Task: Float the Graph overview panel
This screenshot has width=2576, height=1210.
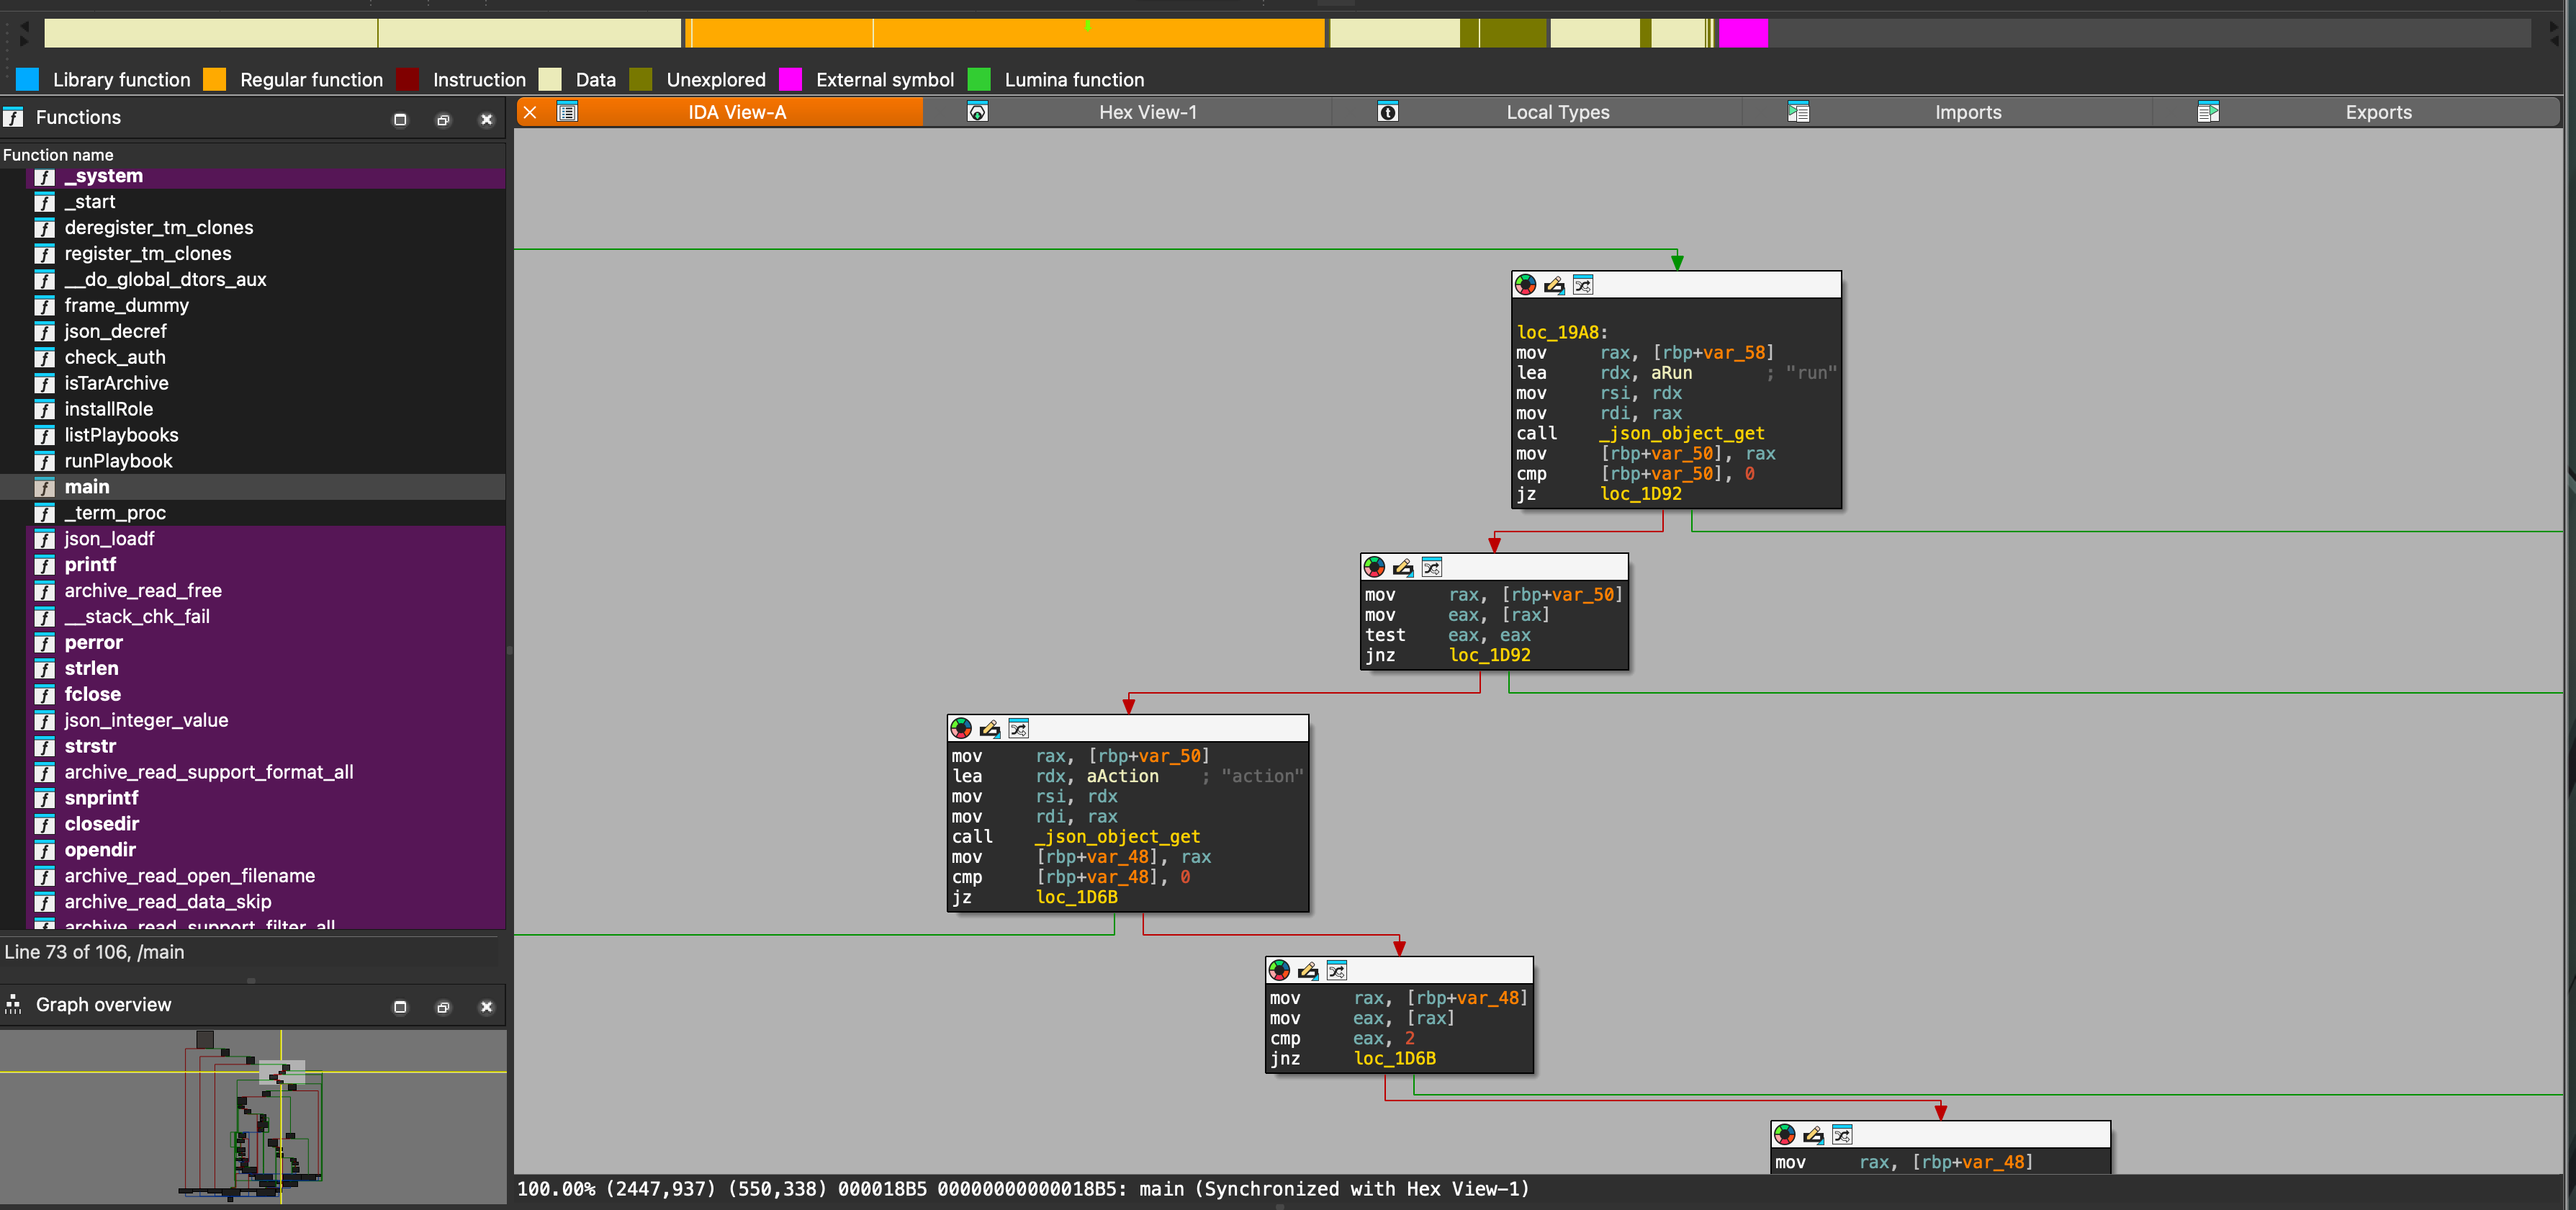Action: pyautogui.click(x=443, y=1006)
